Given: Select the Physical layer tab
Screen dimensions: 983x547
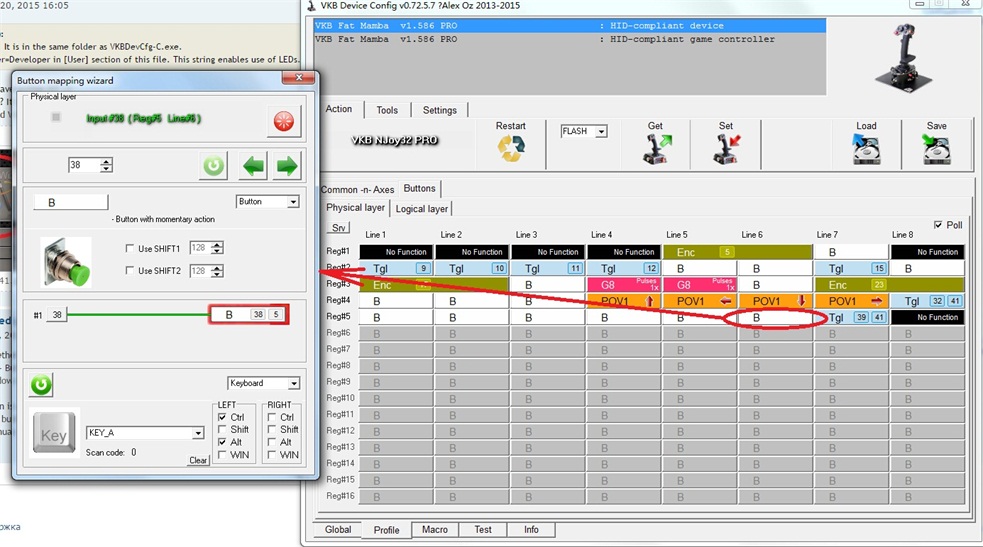Looking at the screenshot, I should point(355,207).
